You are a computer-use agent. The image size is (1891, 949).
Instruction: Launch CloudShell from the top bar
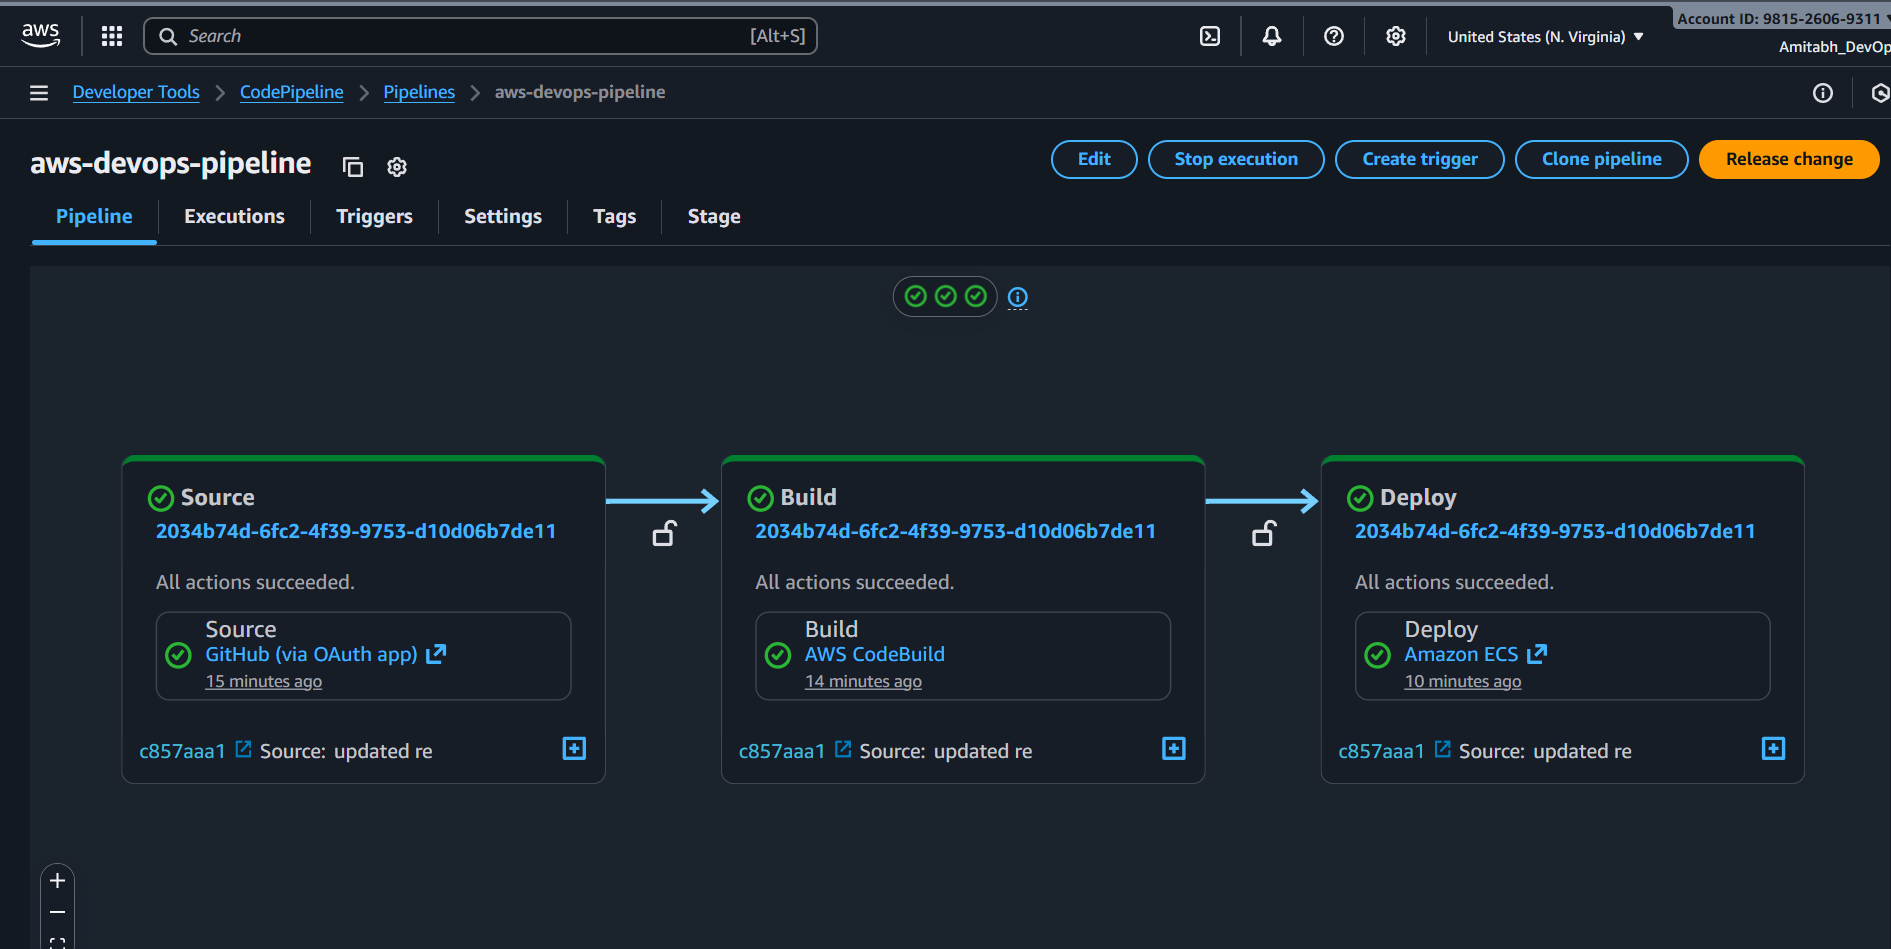(1210, 36)
